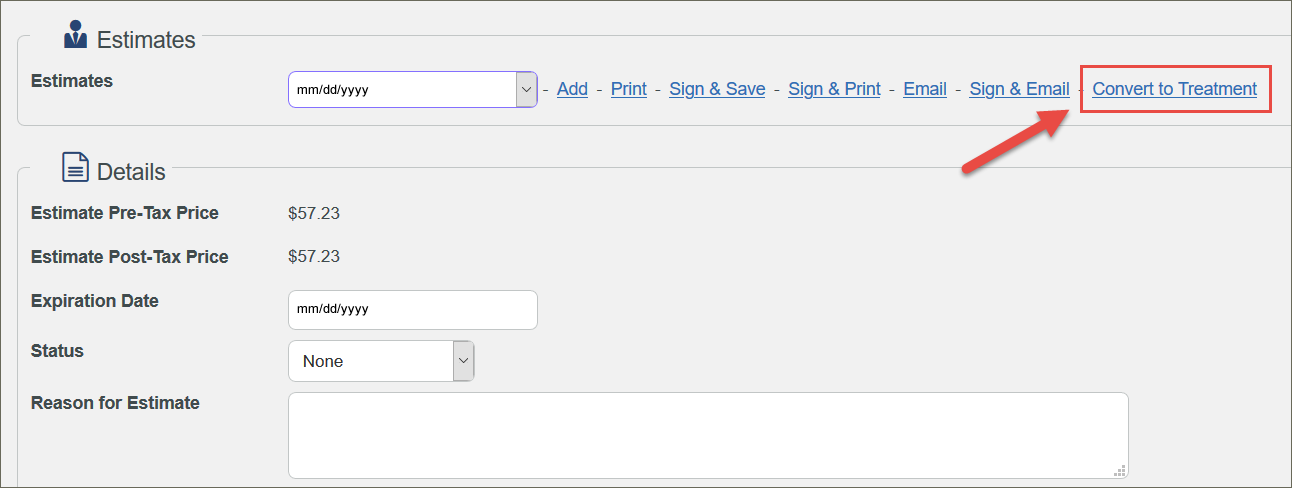The image size is (1292, 488).
Task: Select the Sign & Save link
Action: click(x=717, y=89)
